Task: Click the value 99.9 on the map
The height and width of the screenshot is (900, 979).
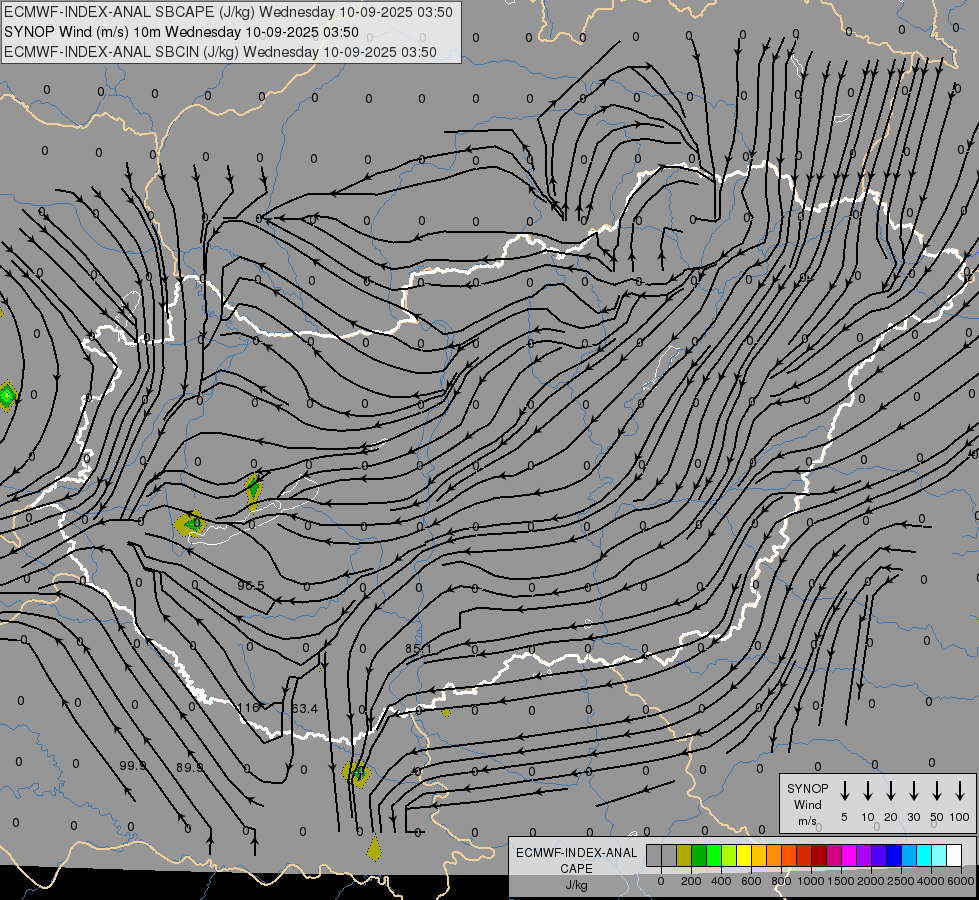Action: pyautogui.click(x=132, y=765)
